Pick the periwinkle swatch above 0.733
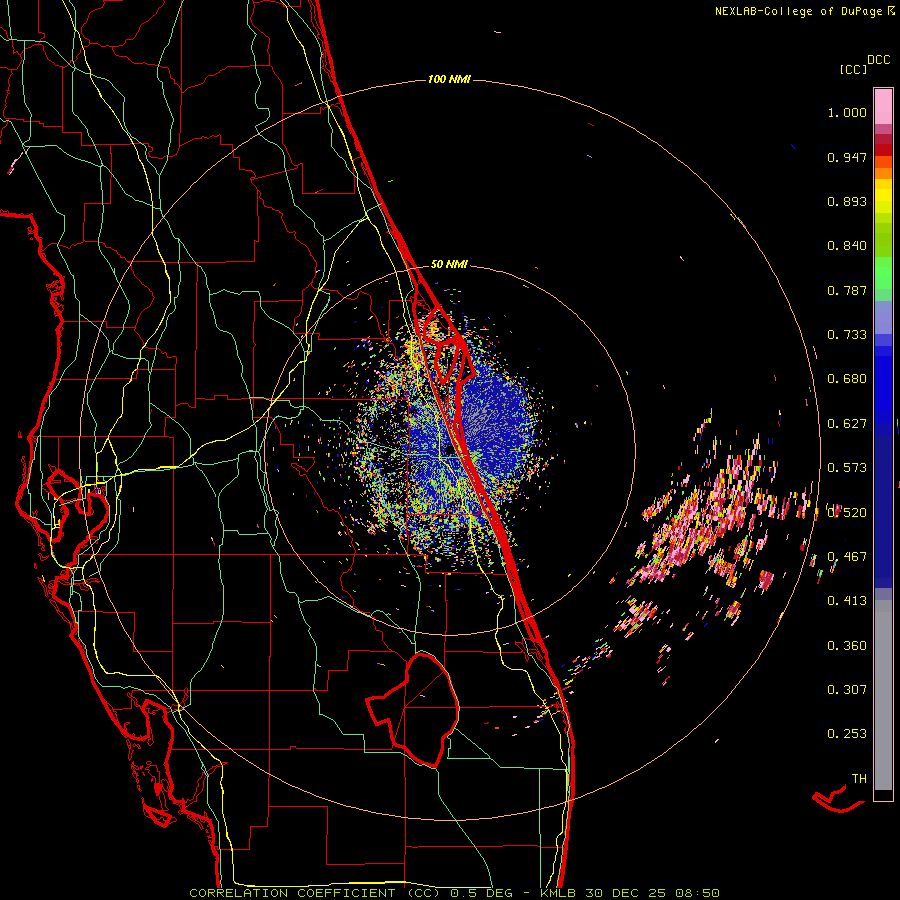Image resolution: width=900 pixels, height=900 pixels. click(x=883, y=317)
